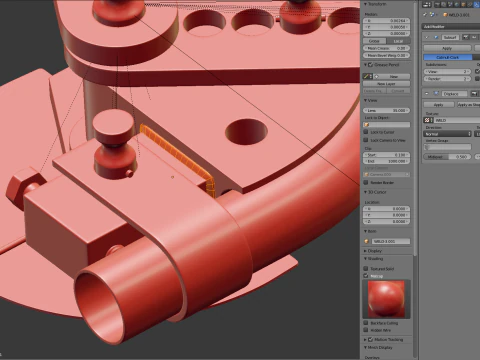Click the plus icon on grease pencil New button
The height and width of the screenshot is (360, 480).
click(x=377, y=76)
